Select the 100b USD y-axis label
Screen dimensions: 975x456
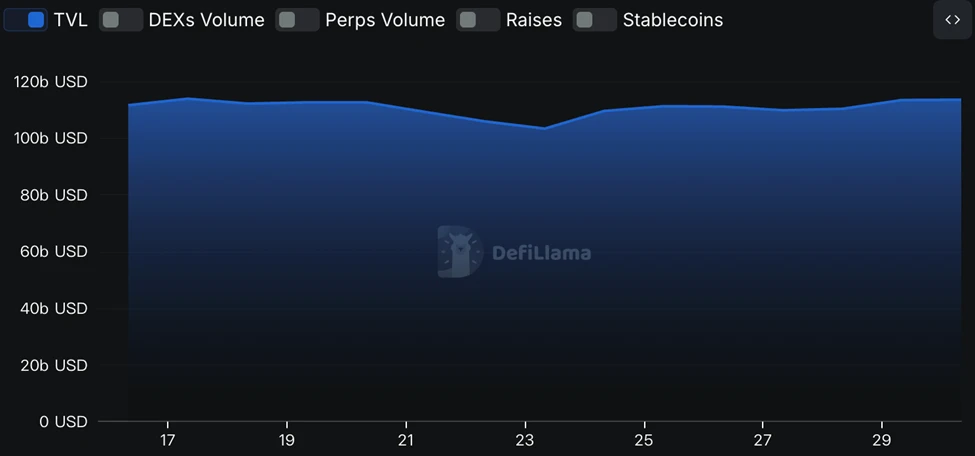51,138
